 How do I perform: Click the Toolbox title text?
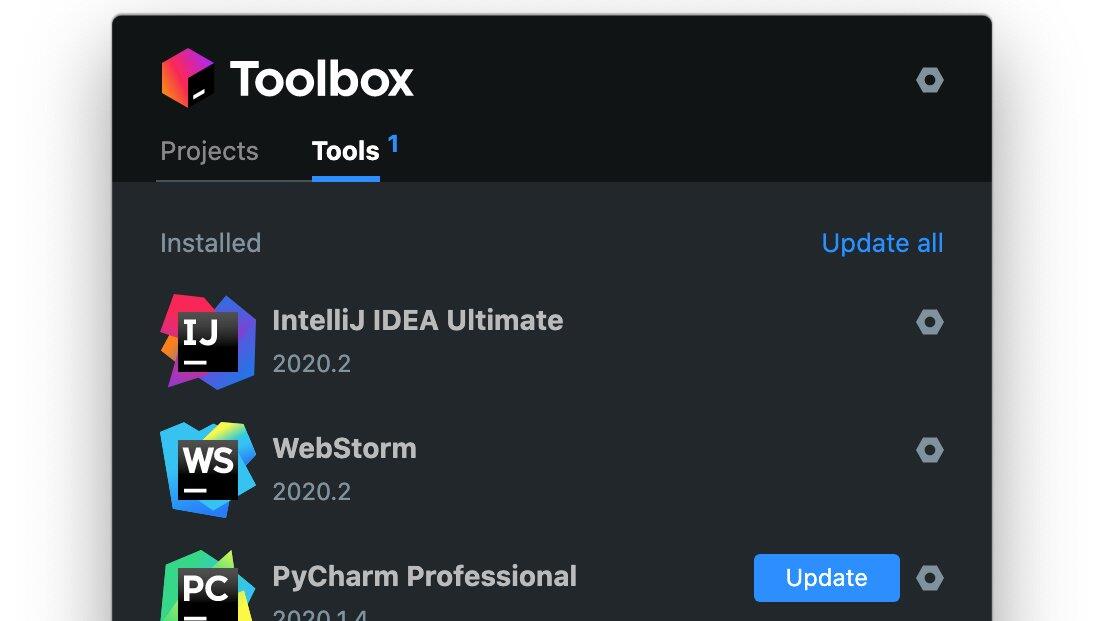coord(321,79)
